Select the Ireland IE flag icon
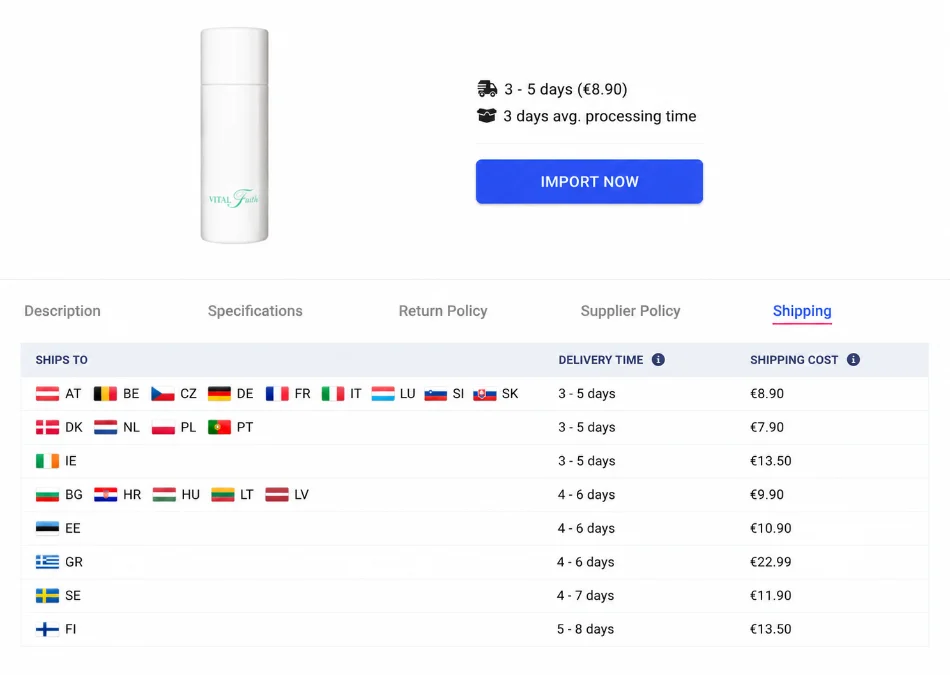This screenshot has width=950, height=675. click(x=47, y=461)
